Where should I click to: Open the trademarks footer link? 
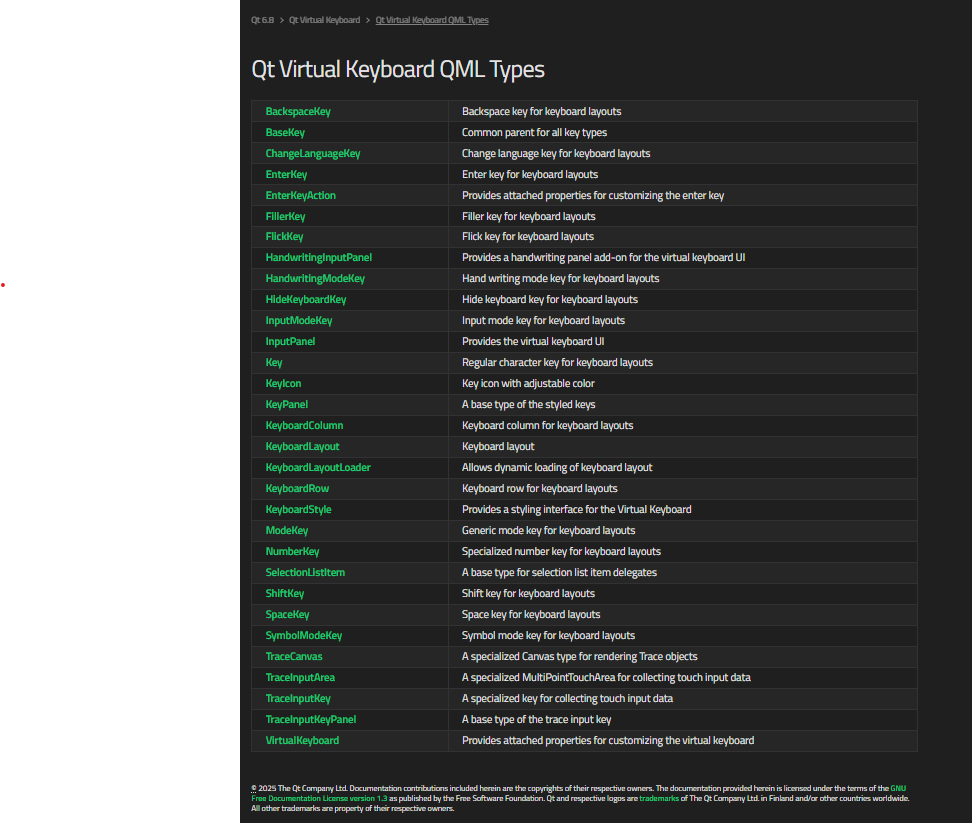tap(659, 798)
